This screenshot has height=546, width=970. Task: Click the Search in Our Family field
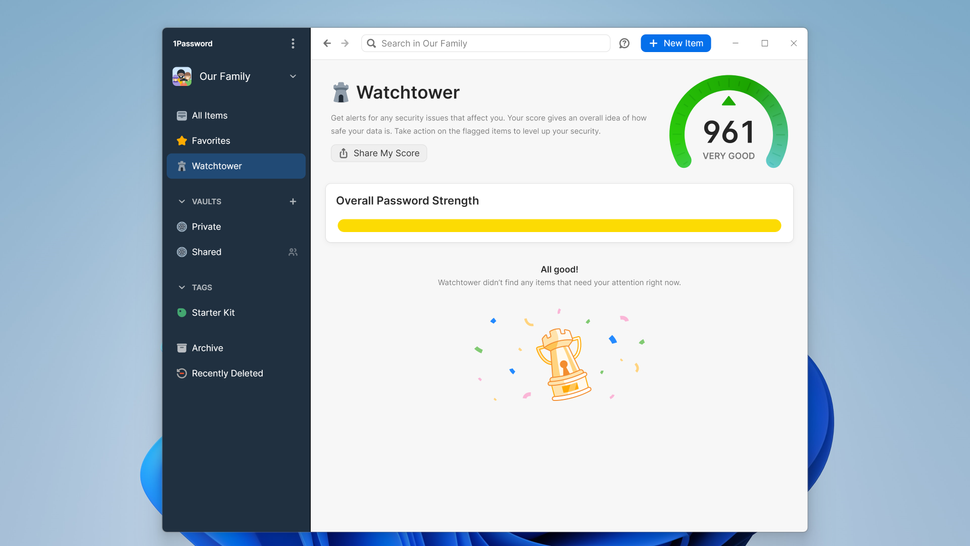[x=486, y=43]
